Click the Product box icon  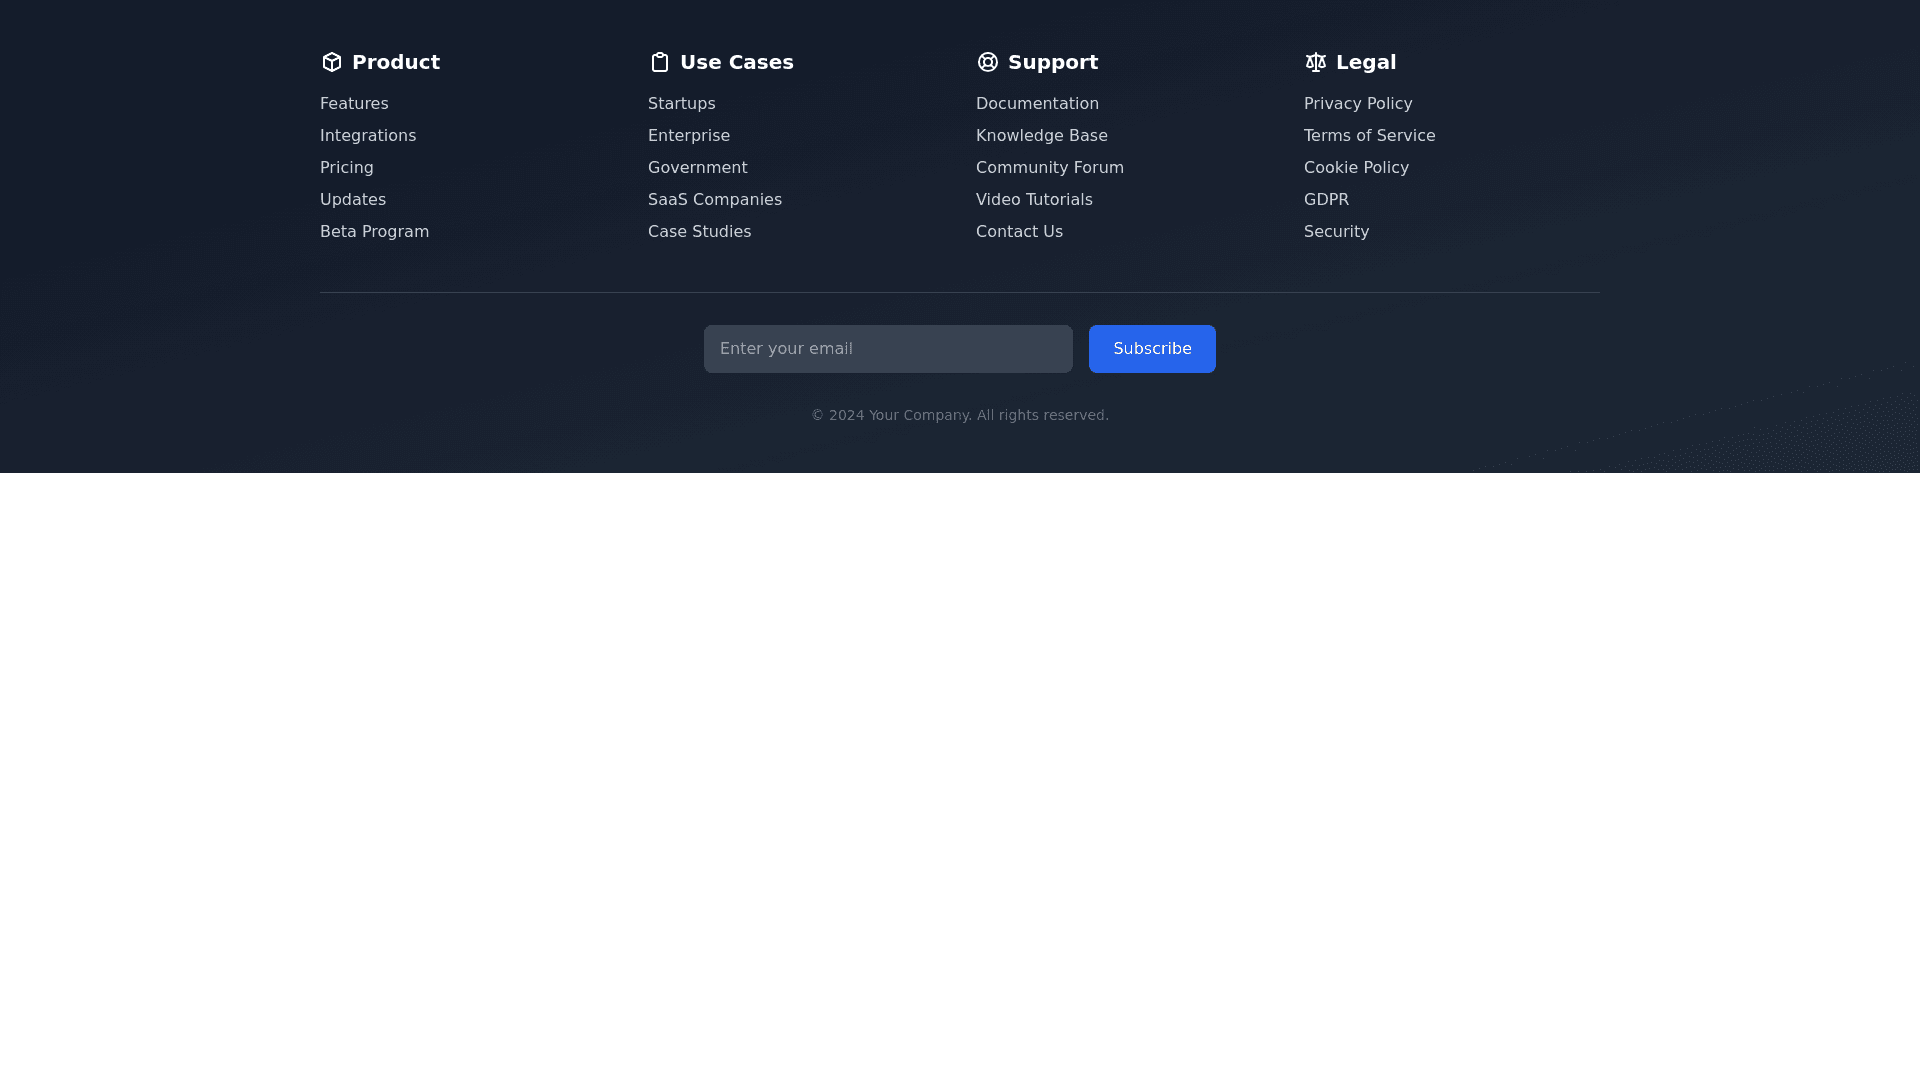(332, 62)
